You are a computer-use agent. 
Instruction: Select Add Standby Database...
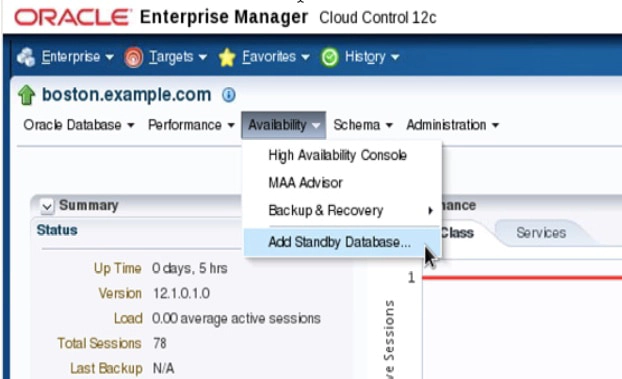(342, 242)
